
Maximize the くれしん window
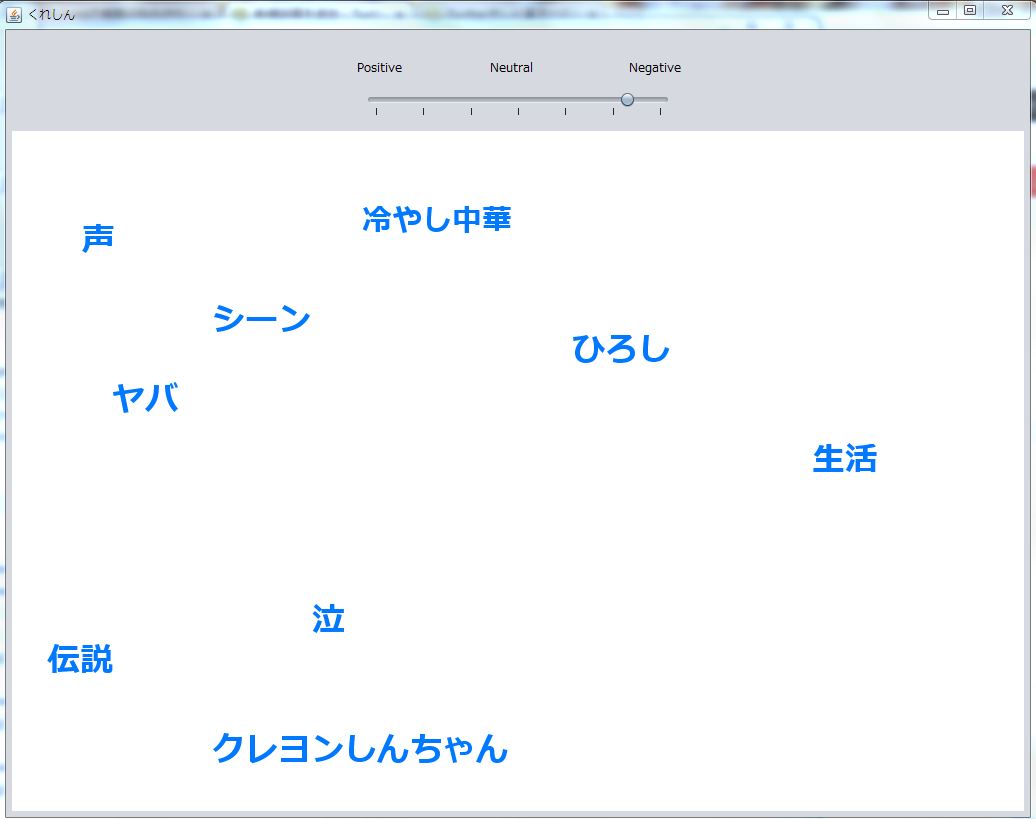pos(970,11)
